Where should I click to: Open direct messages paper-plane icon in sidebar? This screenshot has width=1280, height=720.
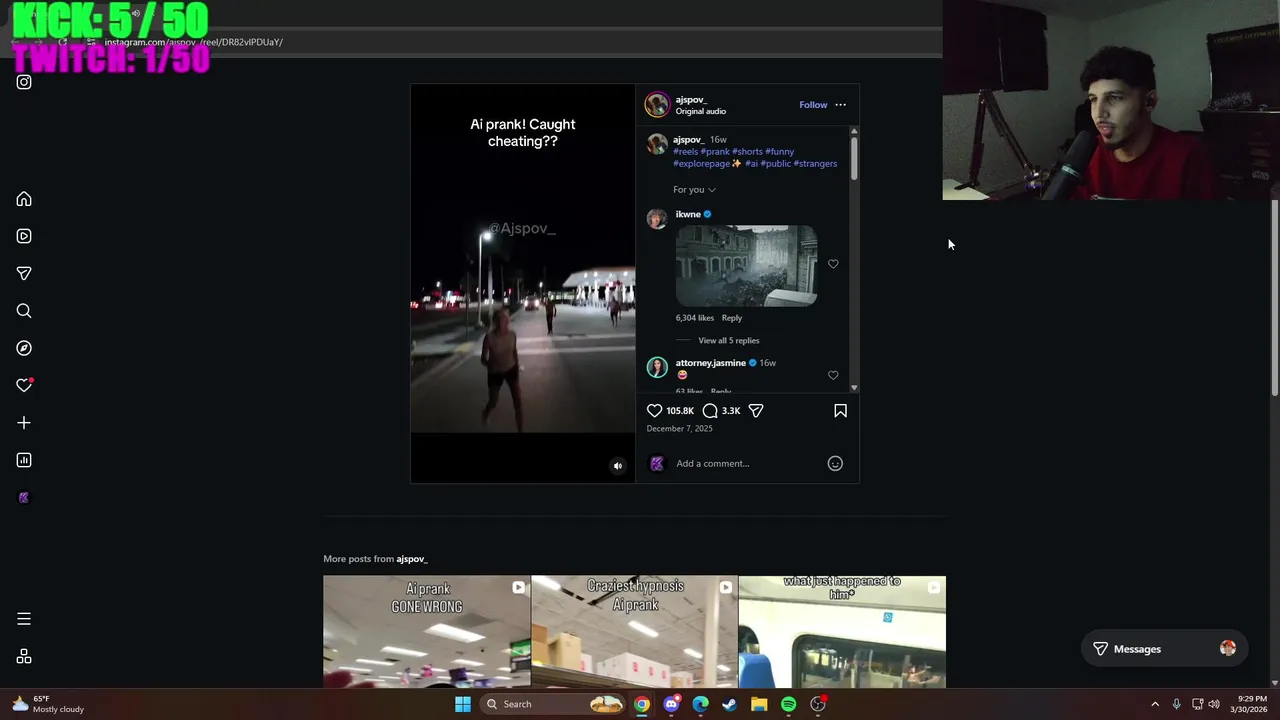pyautogui.click(x=24, y=273)
